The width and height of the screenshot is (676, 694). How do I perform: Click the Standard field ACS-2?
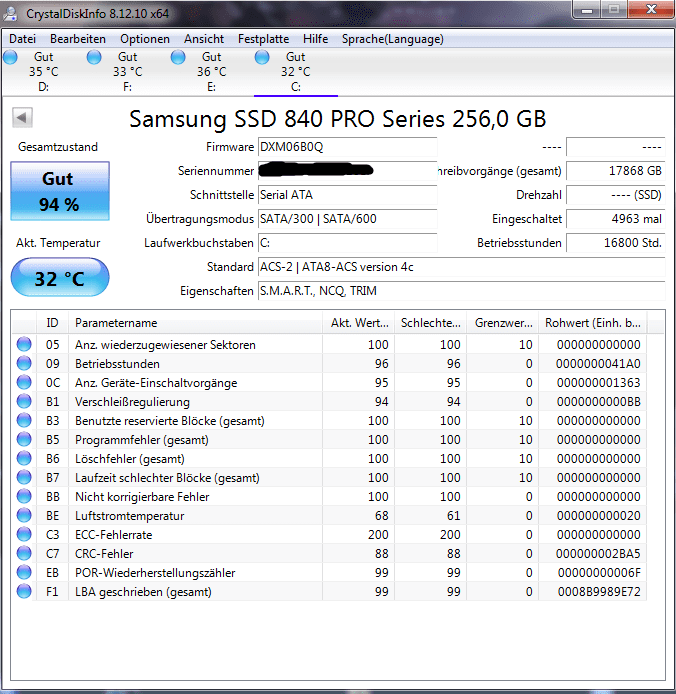point(461,267)
